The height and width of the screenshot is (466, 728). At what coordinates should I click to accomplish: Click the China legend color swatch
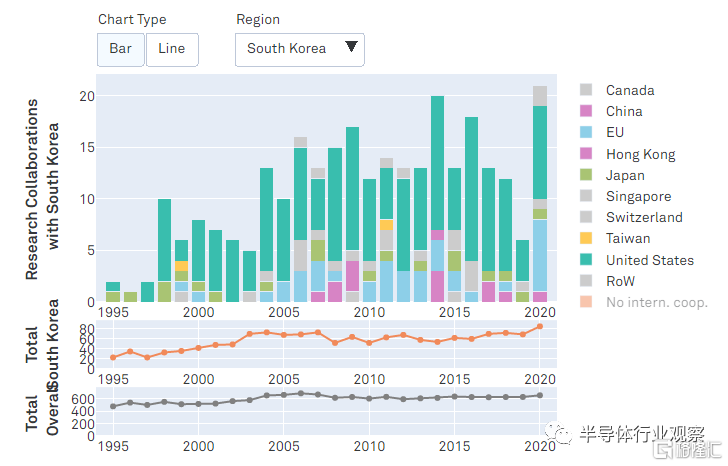pos(586,111)
